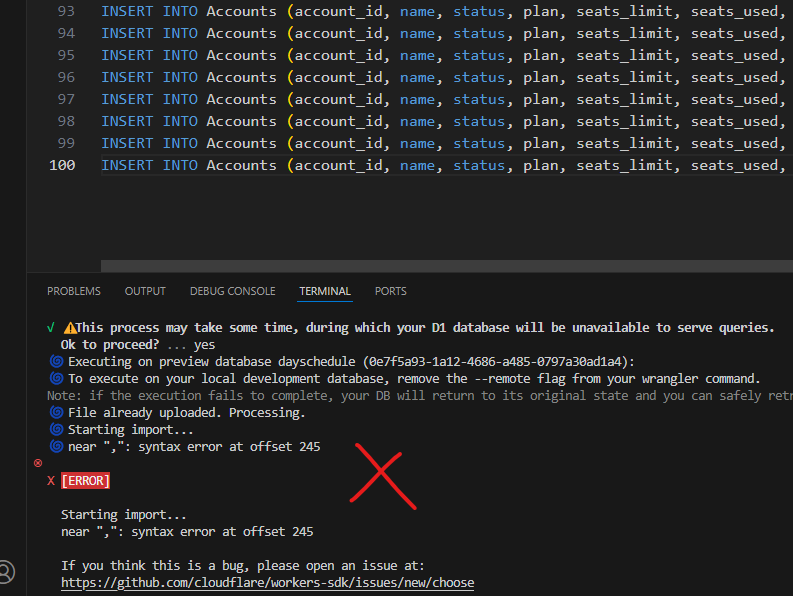Click line number 99 in the gutter
Screen dimensions: 793x596
(x=66, y=144)
